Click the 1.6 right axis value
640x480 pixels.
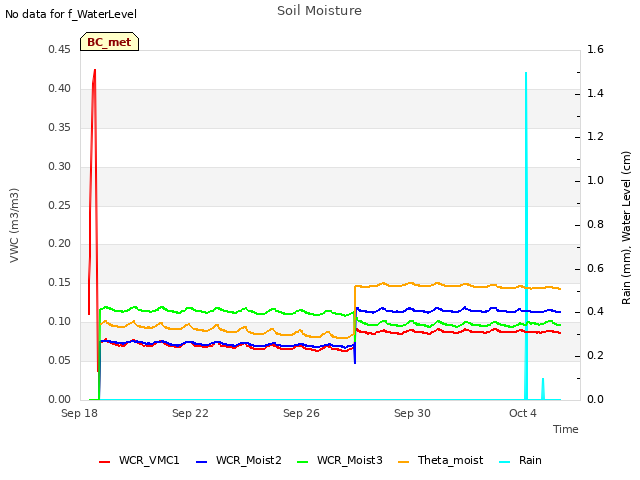point(595,50)
